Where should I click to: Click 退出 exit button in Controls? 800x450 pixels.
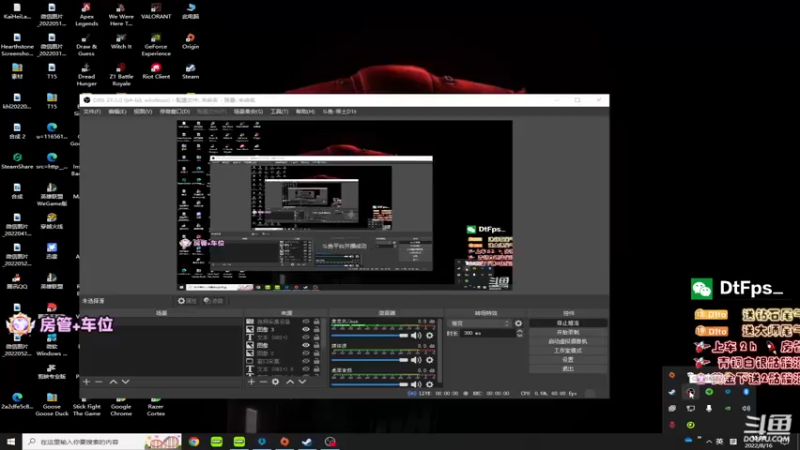coord(568,368)
